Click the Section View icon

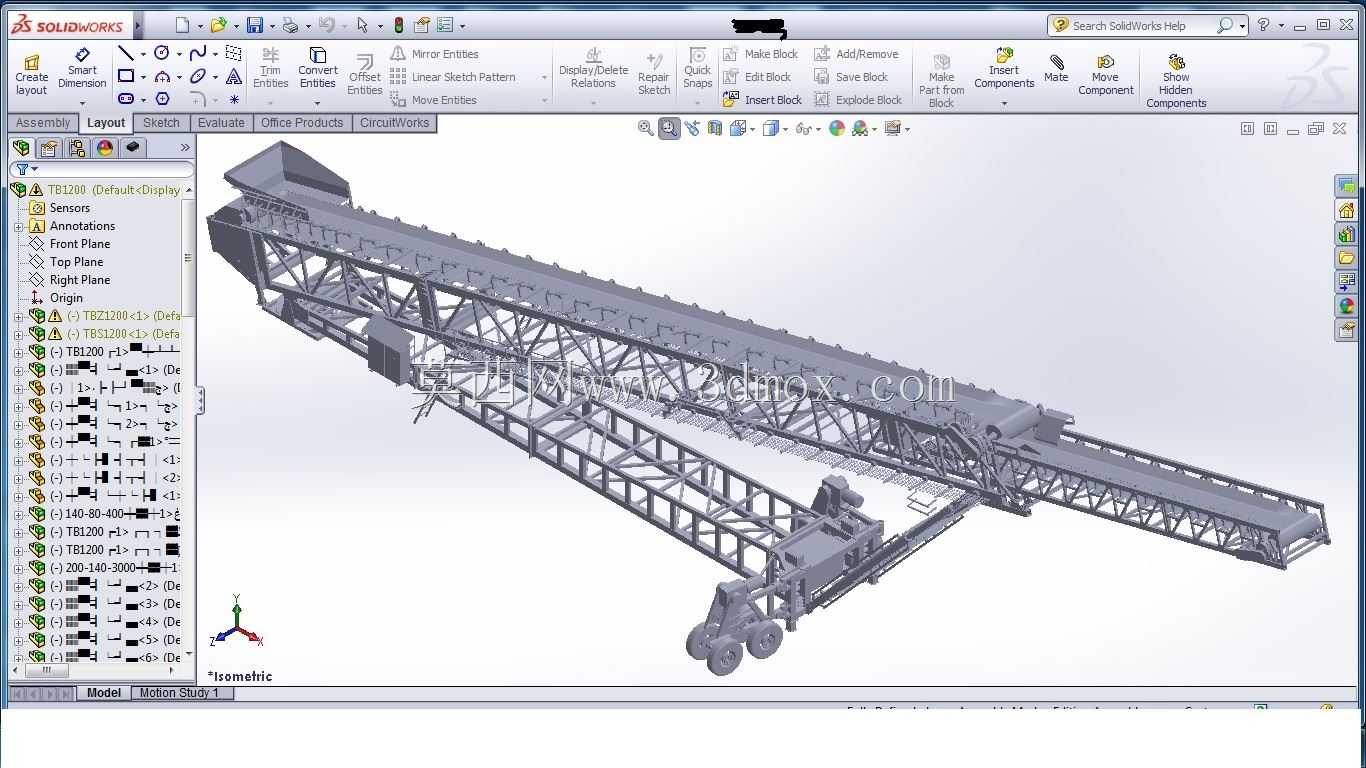715,128
